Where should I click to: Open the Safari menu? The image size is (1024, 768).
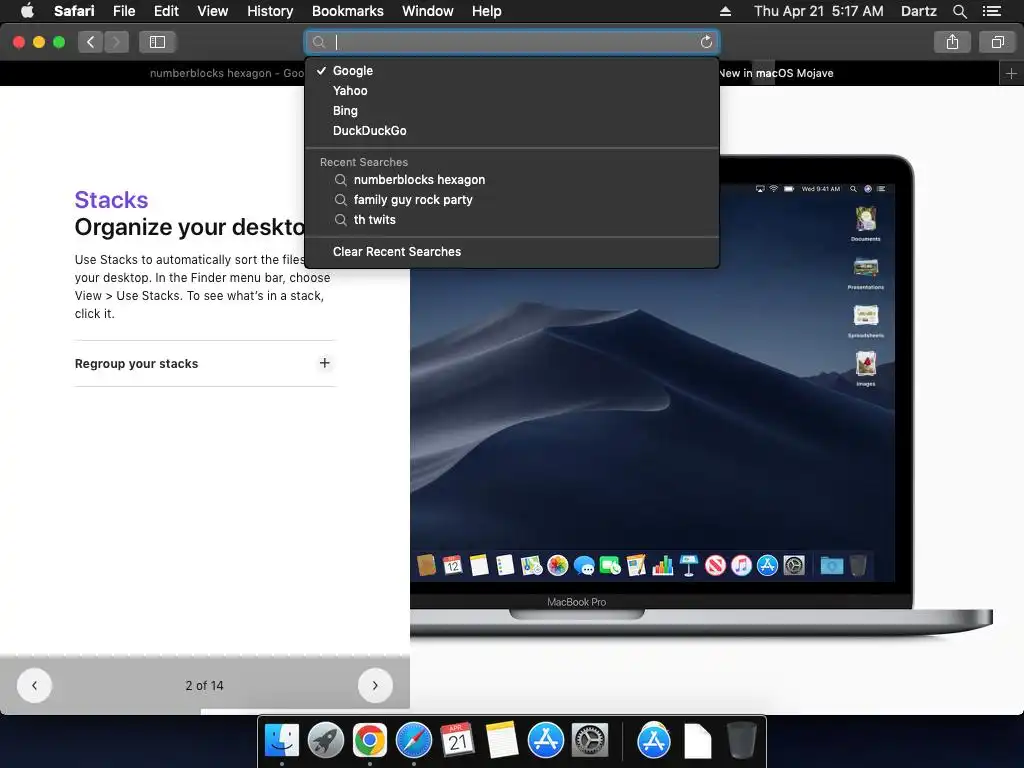(74, 11)
